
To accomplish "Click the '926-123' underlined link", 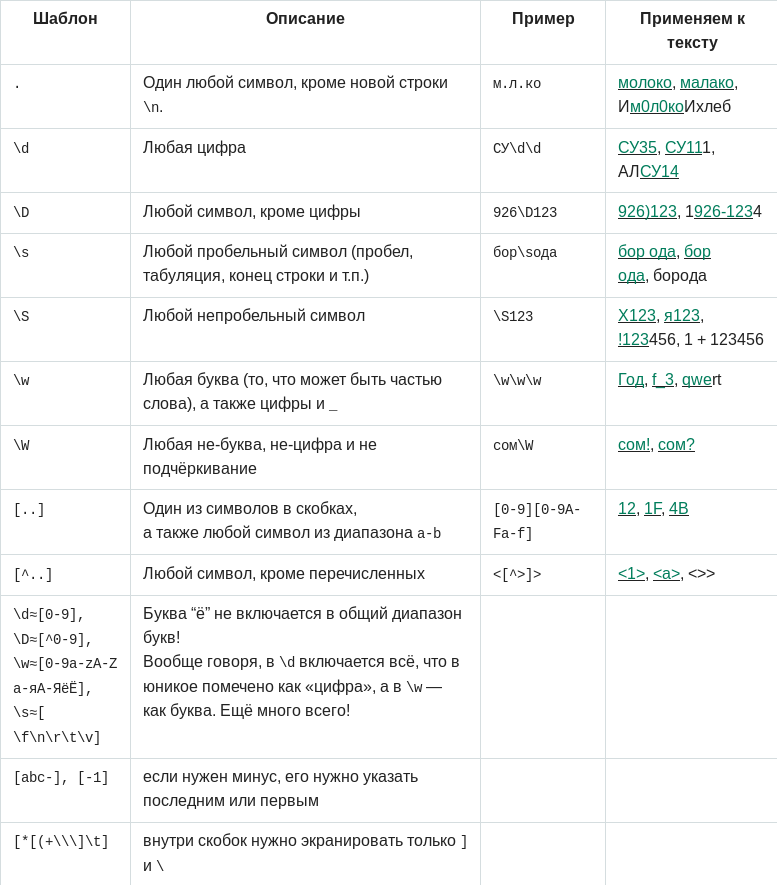I will (723, 212).
